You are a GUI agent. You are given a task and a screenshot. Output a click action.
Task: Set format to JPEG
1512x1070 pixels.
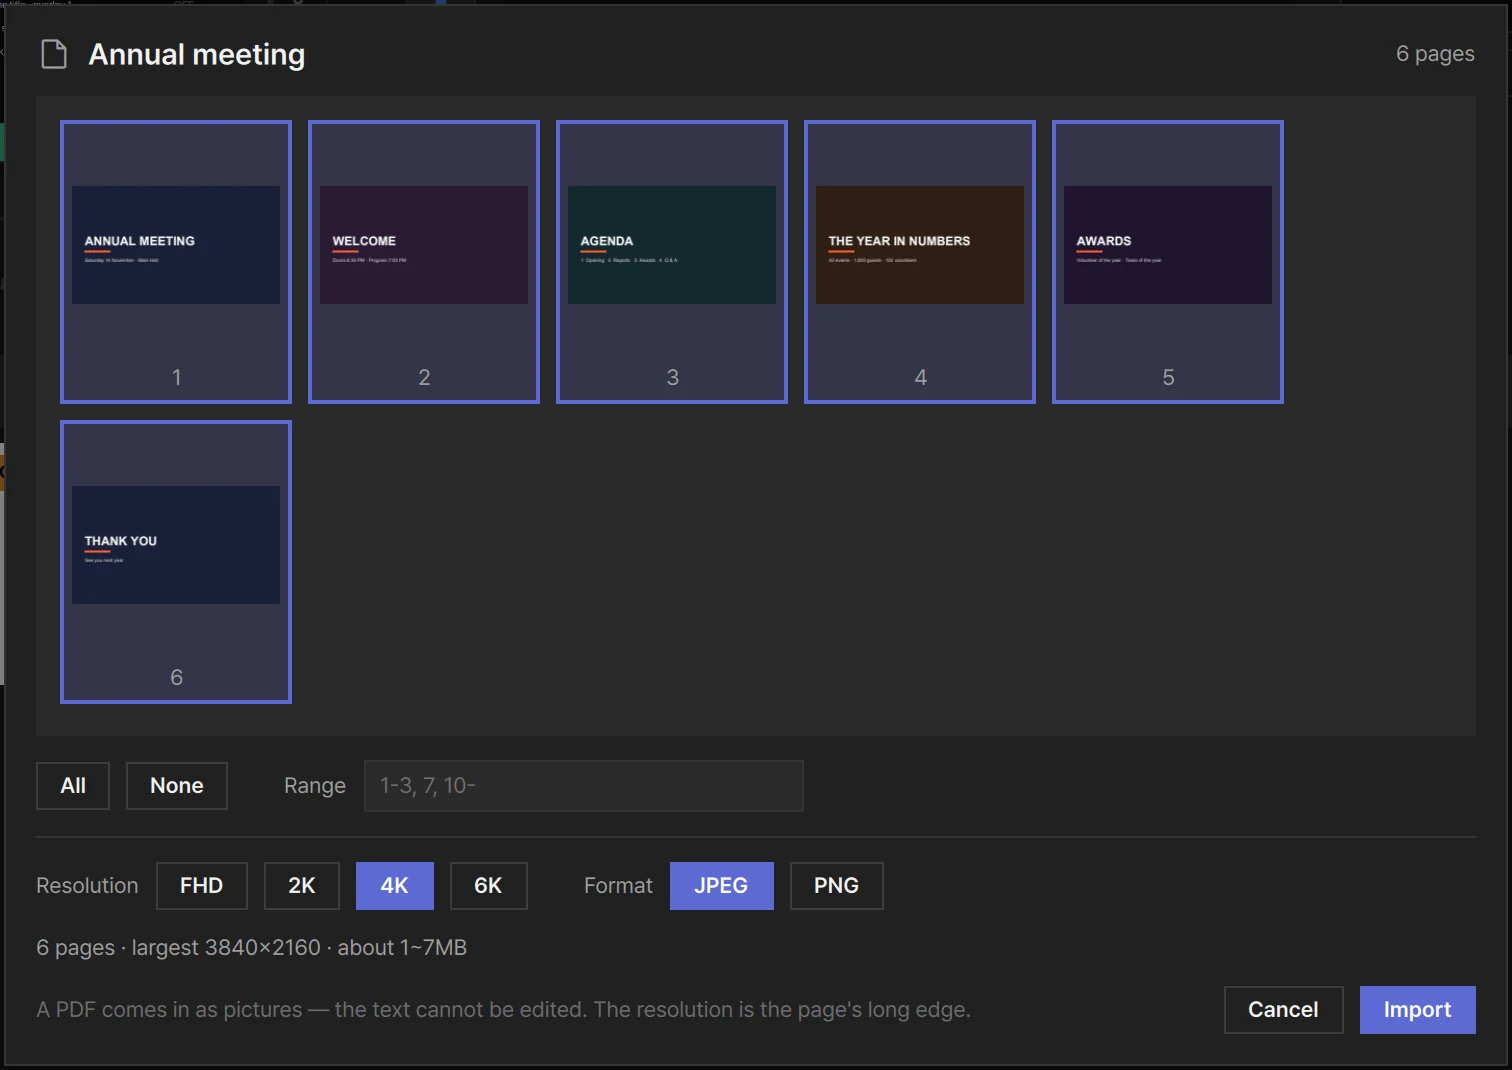722,886
